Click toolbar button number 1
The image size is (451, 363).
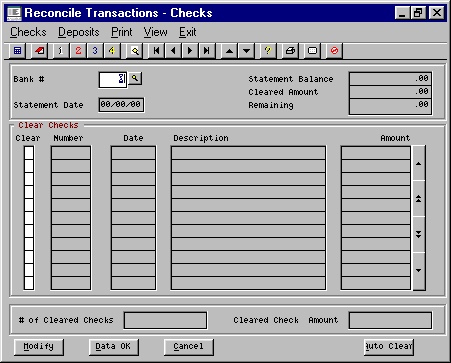click(x=61, y=51)
